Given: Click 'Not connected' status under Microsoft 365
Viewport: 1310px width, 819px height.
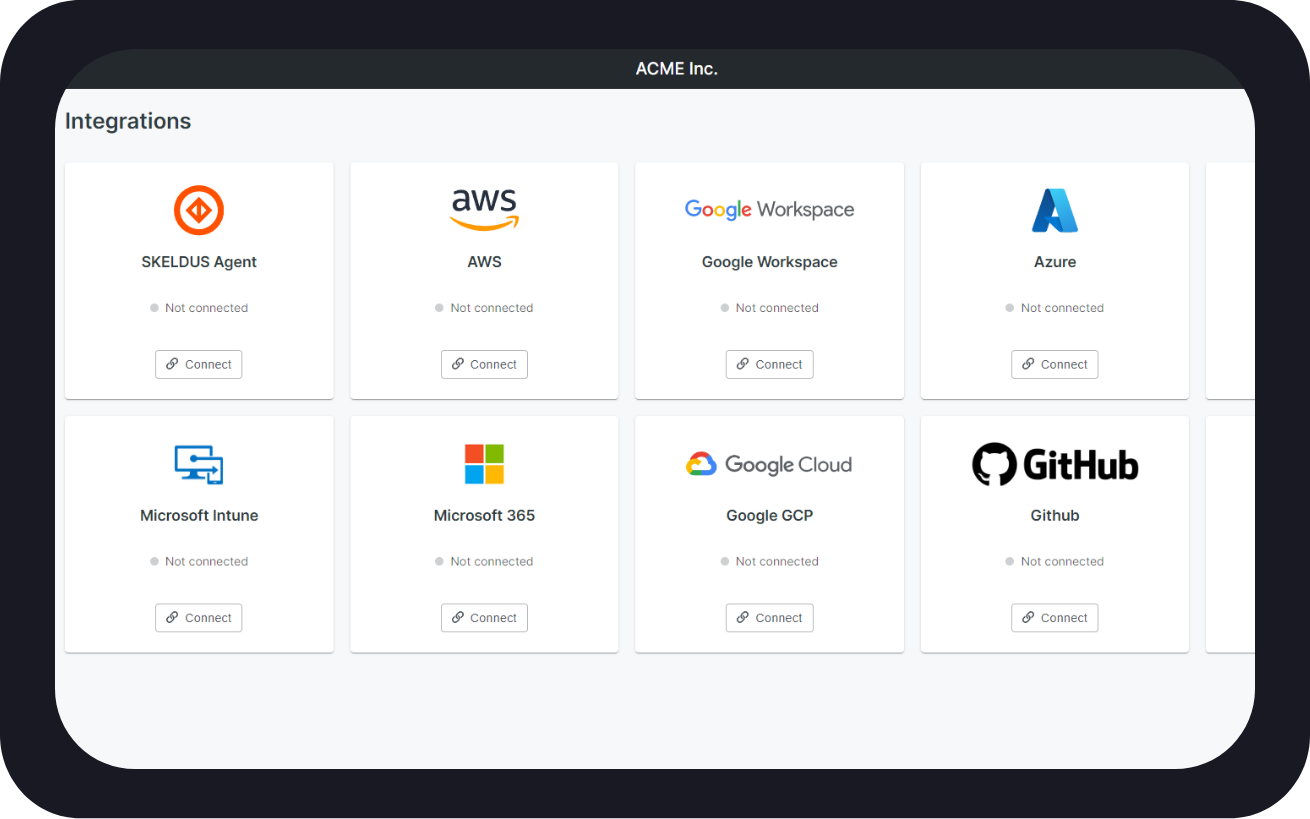Looking at the screenshot, I should (484, 562).
